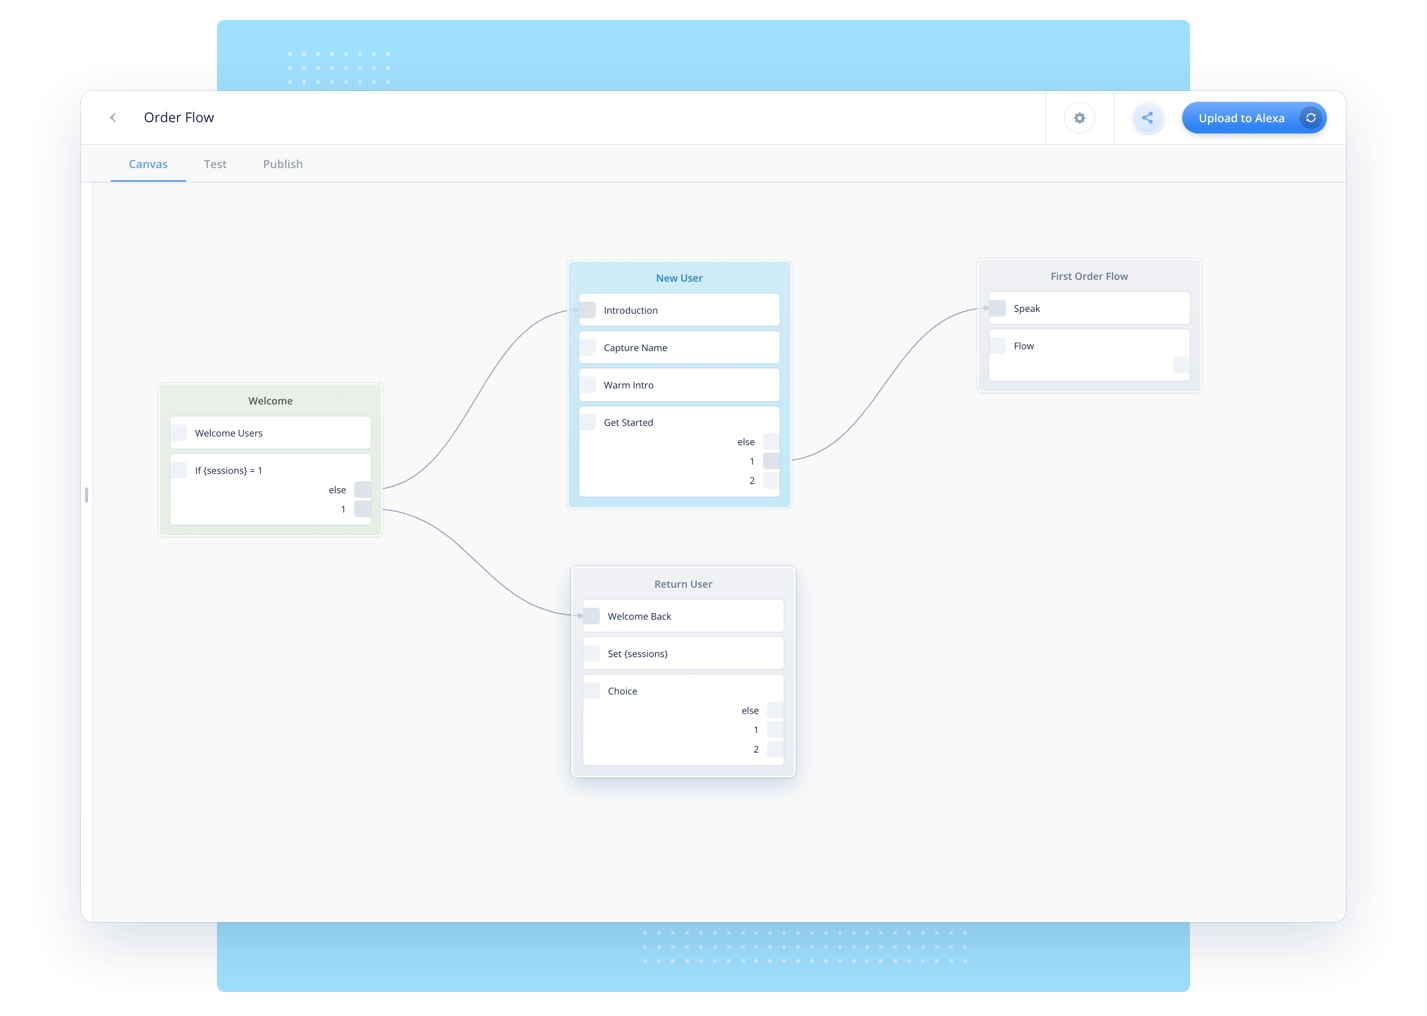Click the back arrow beside Order Flow
The height and width of the screenshot is (1016, 1427).
tap(113, 117)
